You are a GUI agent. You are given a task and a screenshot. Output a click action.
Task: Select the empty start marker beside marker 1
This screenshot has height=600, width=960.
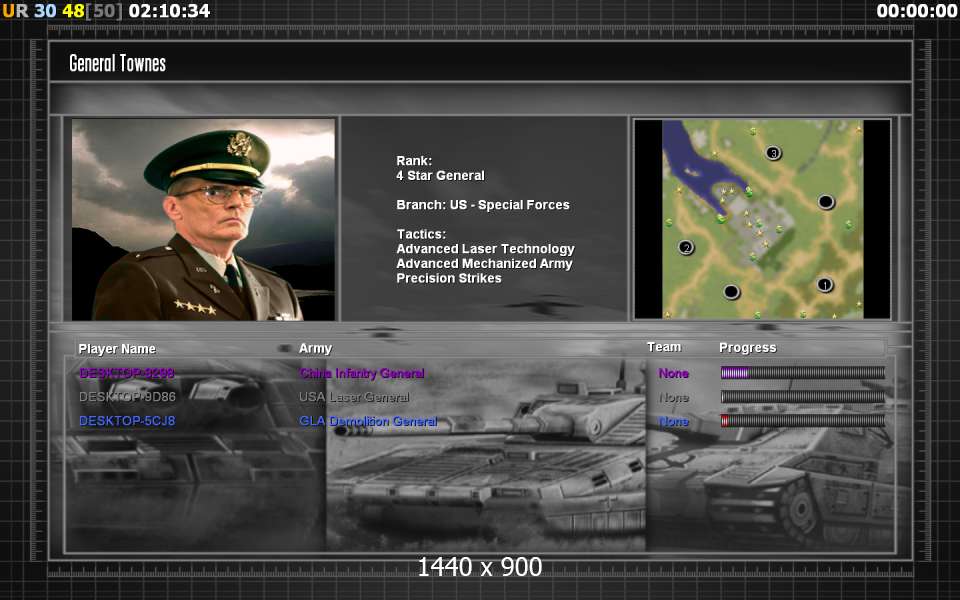[731, 292]
